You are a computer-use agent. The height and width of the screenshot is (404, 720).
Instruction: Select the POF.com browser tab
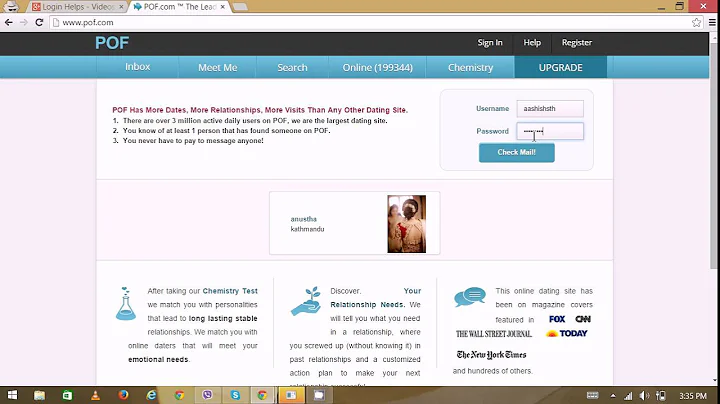[179, 7]
